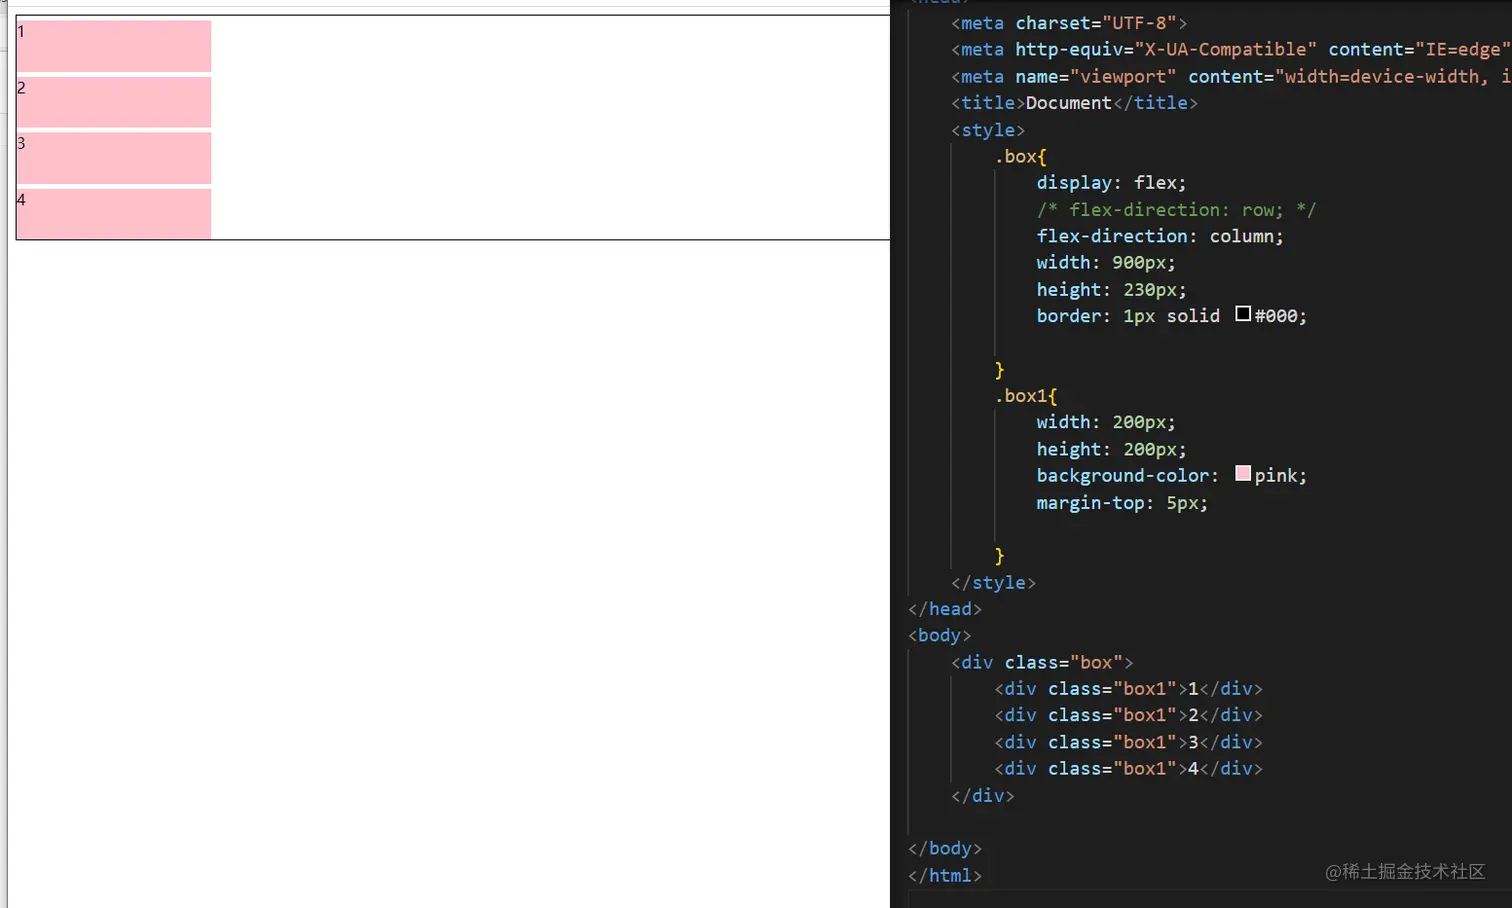Click the '<div class="box">' line
The width and height of the screenshot is (1512, 908).
[1042, 663]
